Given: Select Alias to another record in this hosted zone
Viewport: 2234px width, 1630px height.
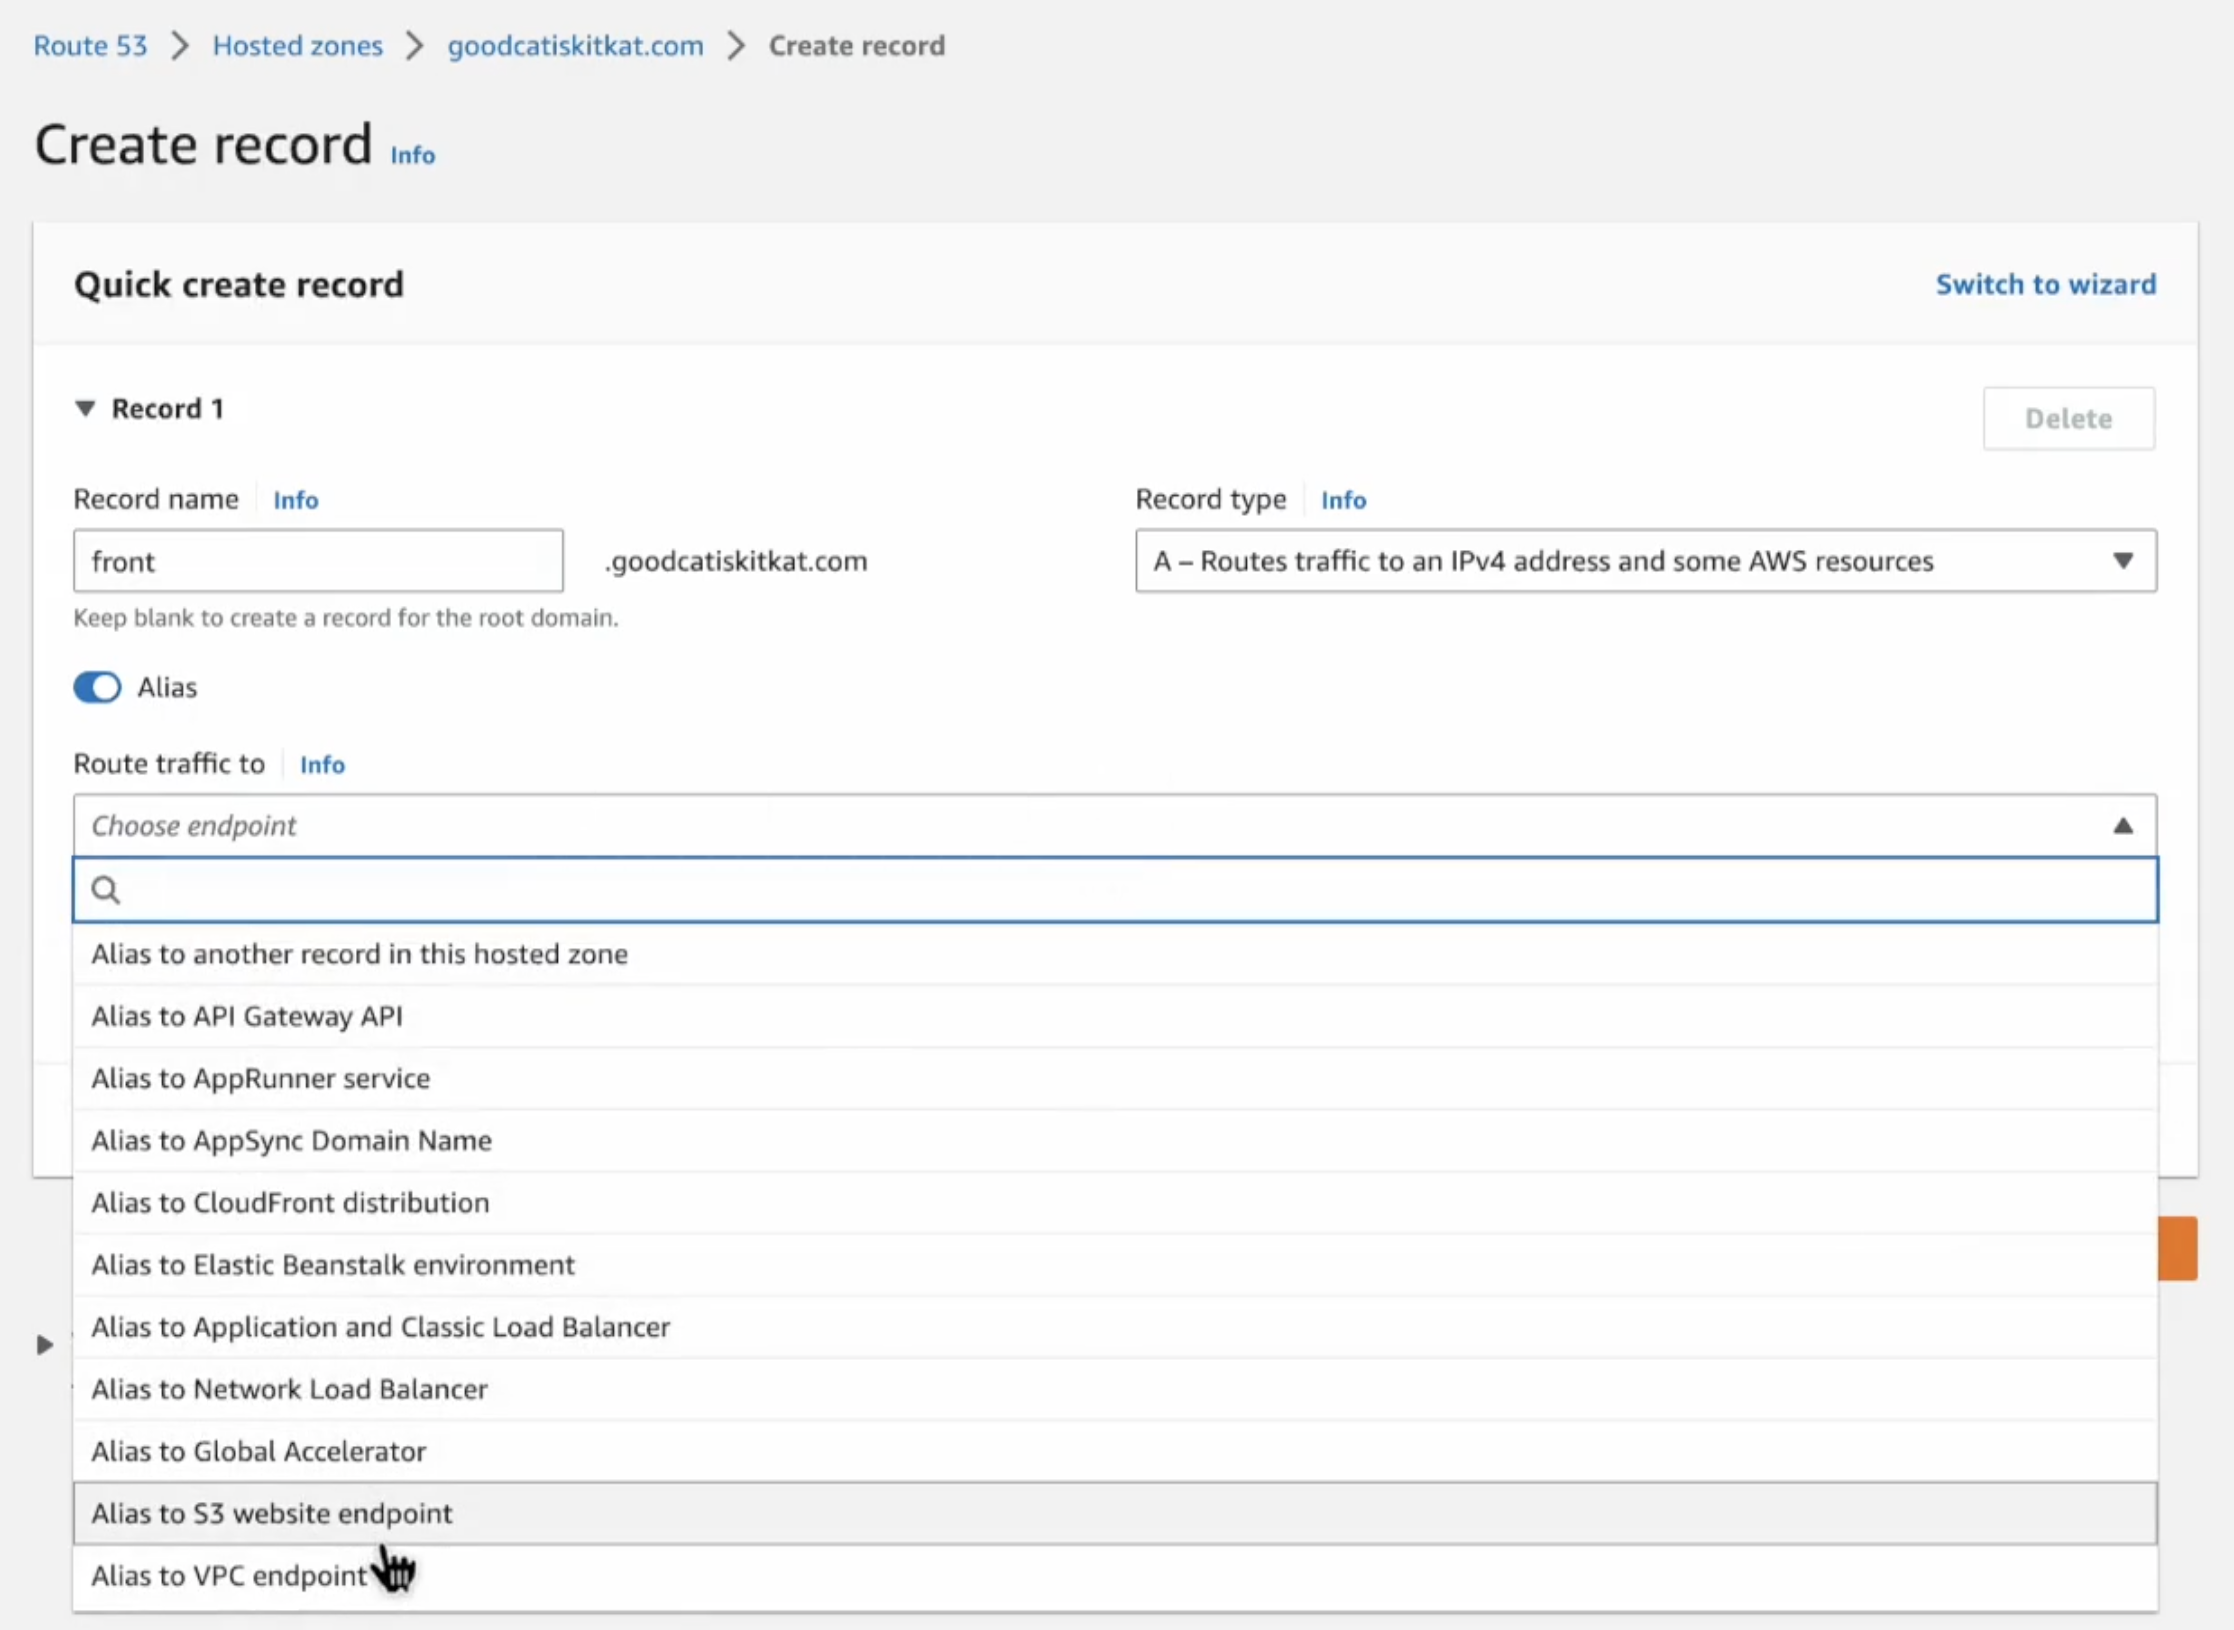Looking at the screenshot, I should [x=1115, y=954].
